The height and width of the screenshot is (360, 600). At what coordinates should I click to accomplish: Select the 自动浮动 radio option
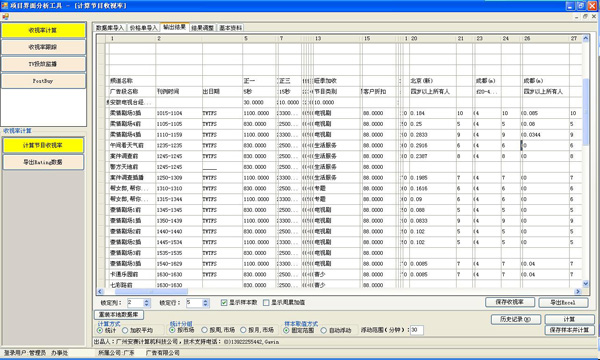pyautogui.click(x=324, y=330)
